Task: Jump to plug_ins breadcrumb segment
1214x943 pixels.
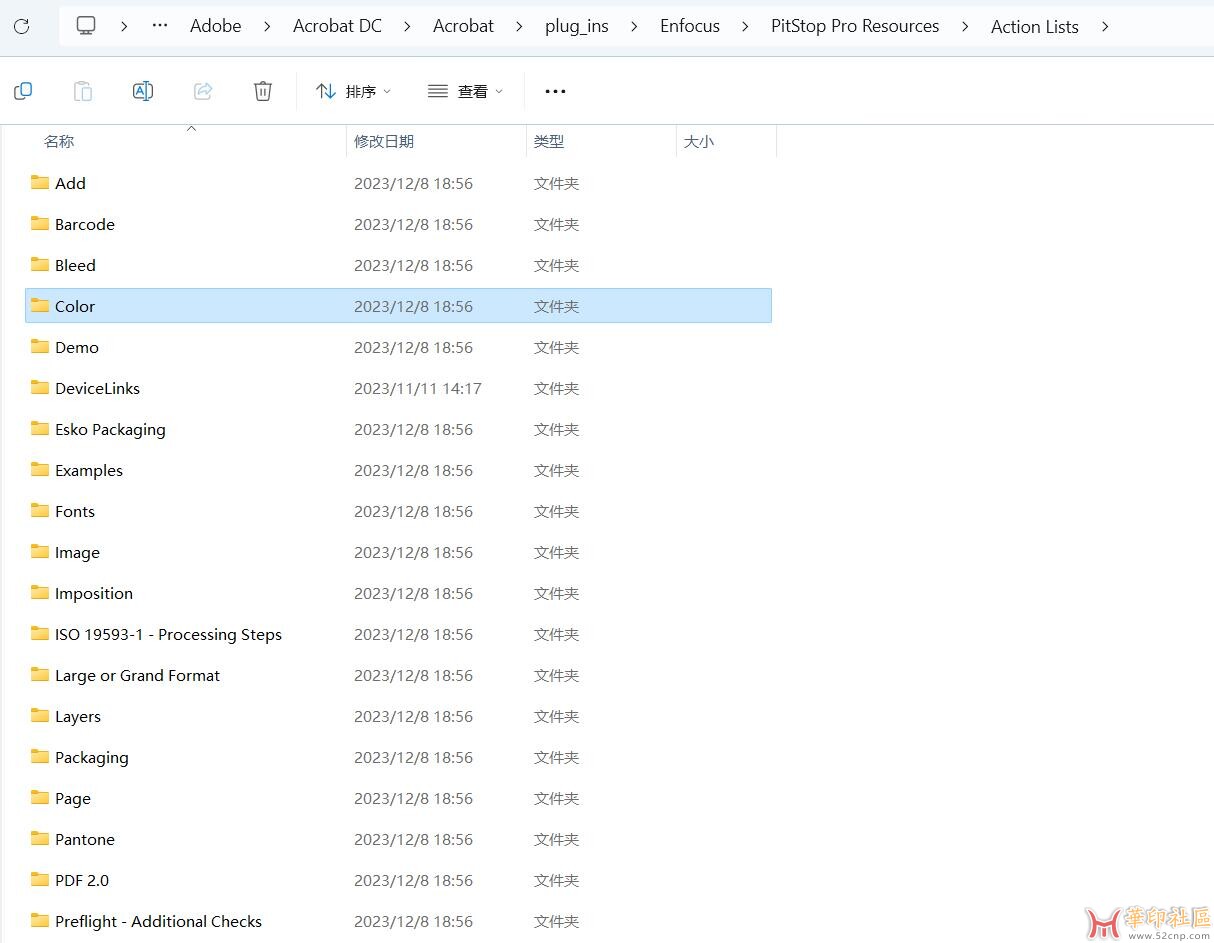Action: point(577,26)
